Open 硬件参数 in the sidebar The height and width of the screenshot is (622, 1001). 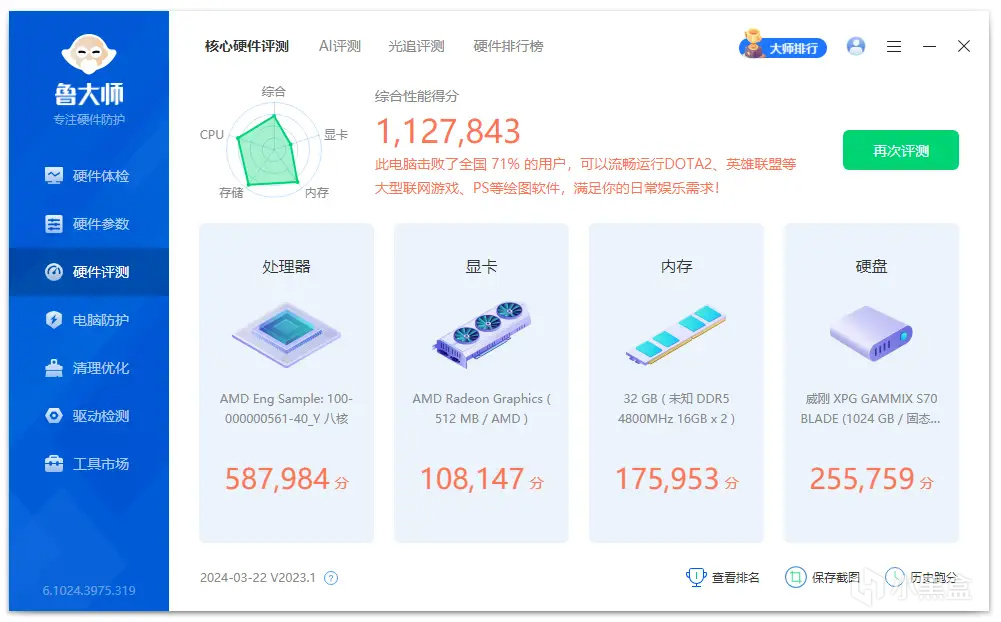89,224
